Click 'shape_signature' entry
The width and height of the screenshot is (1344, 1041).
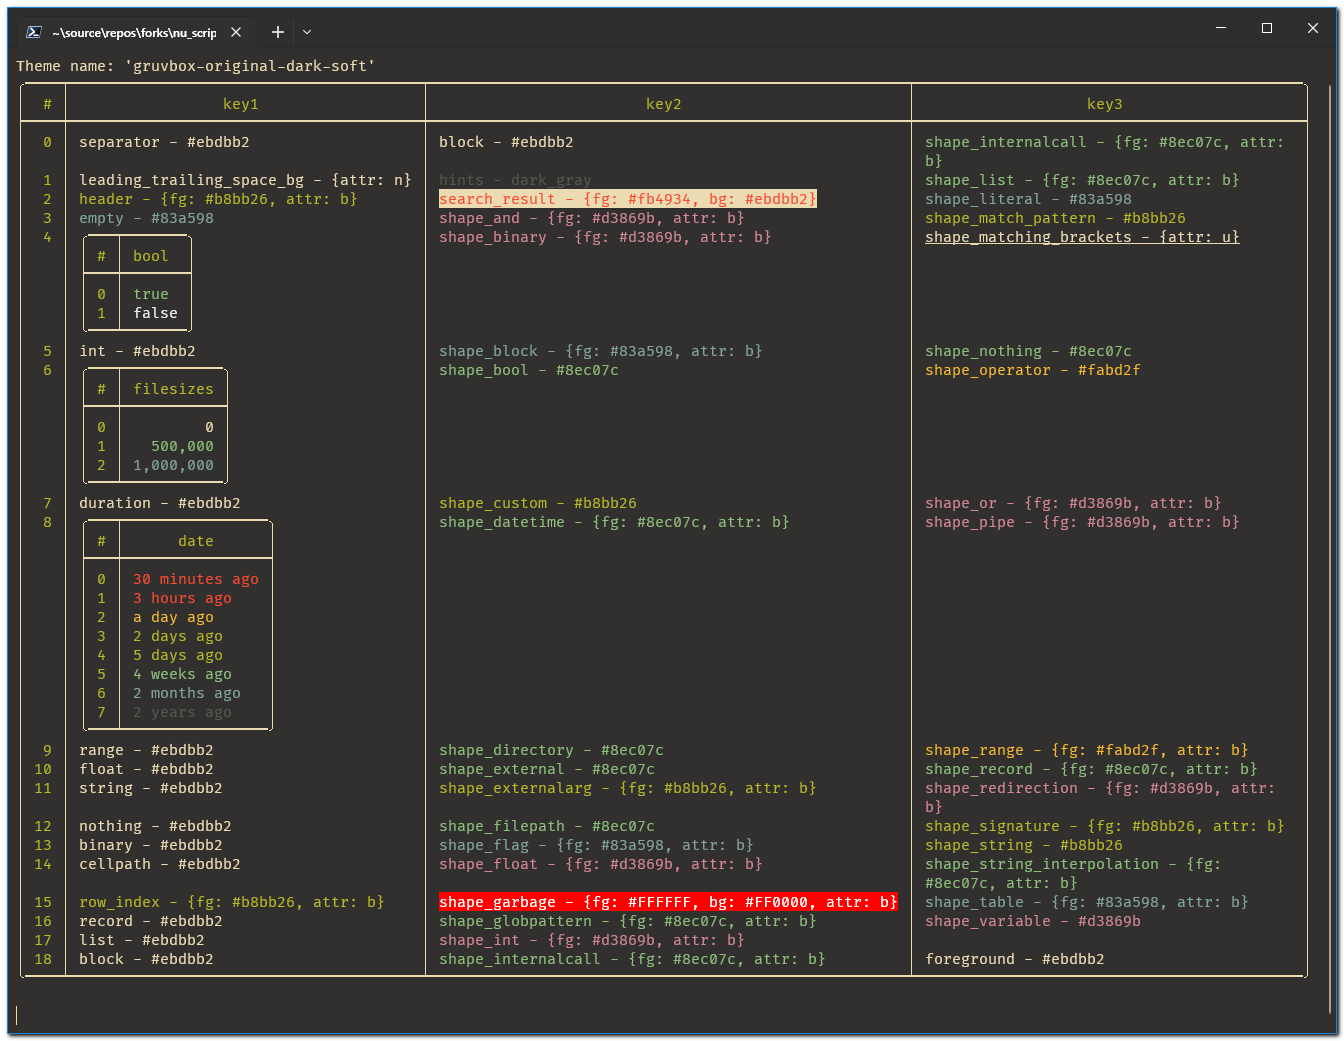pos(1105,826)
